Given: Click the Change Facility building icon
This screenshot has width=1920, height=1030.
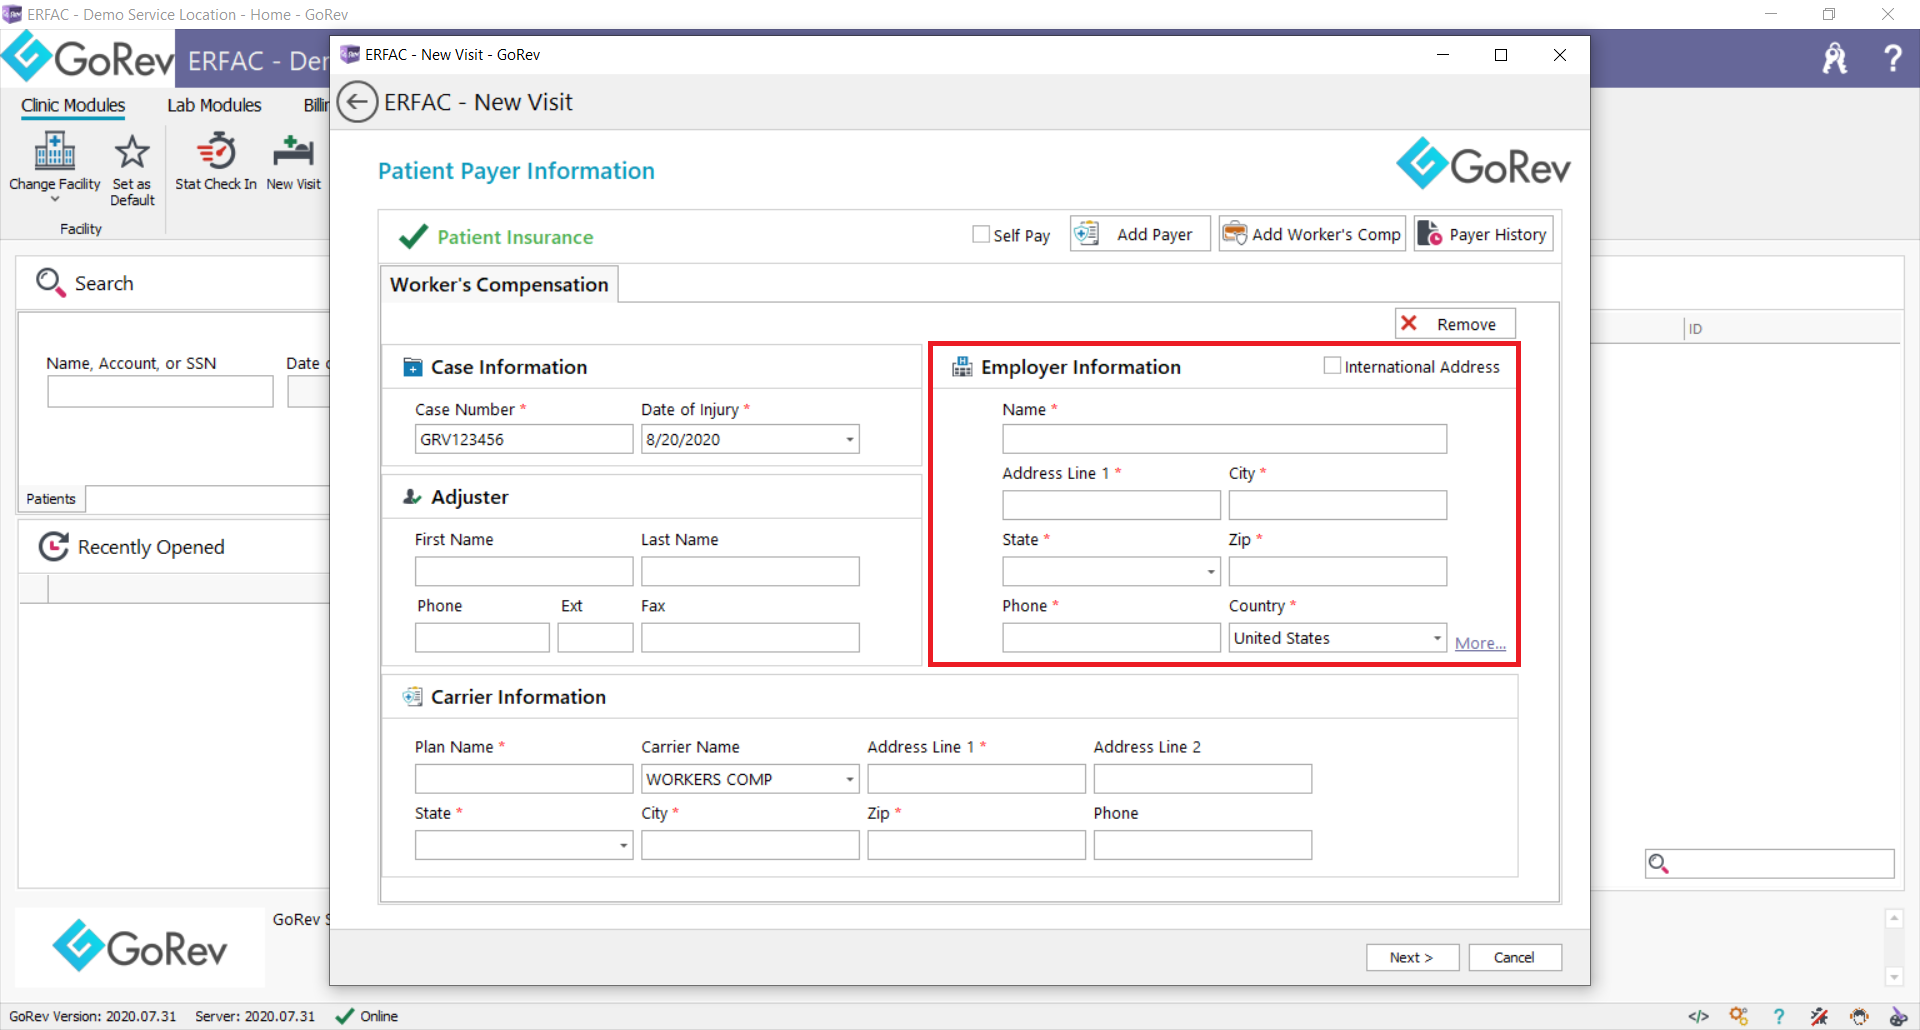Looking at the screenshot, I should pyautogui.click(x=54, y=152).
